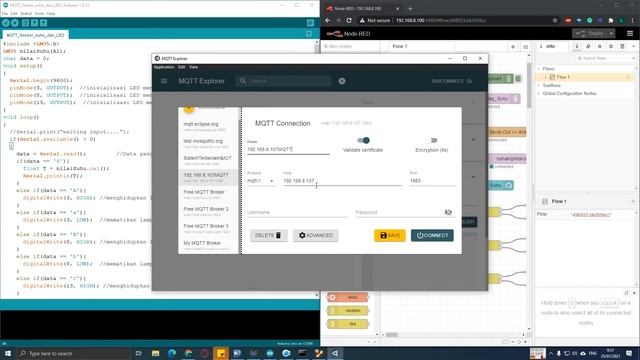Screen dimensions: 640x360
Task: Toggle Validate certificate switch
Action: (363, 140)
